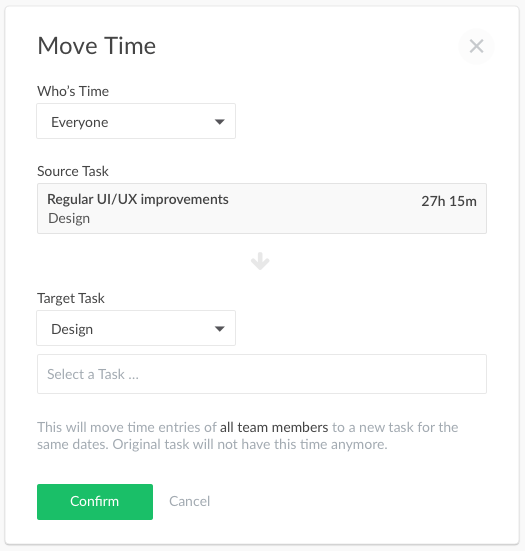The height and width of the screenshot is (551, 525).
Task: Click the bold all team members text
Action: coord(274,427)
